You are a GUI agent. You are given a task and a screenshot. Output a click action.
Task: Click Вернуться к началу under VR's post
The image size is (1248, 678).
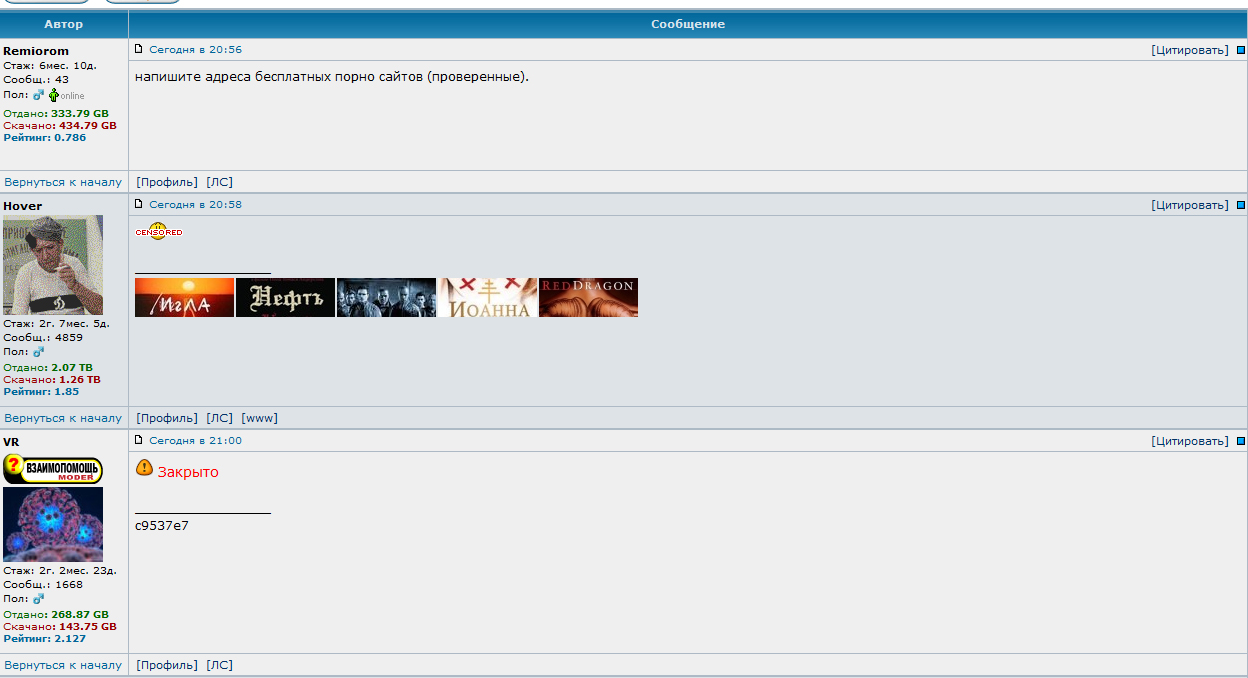(63, 665)
